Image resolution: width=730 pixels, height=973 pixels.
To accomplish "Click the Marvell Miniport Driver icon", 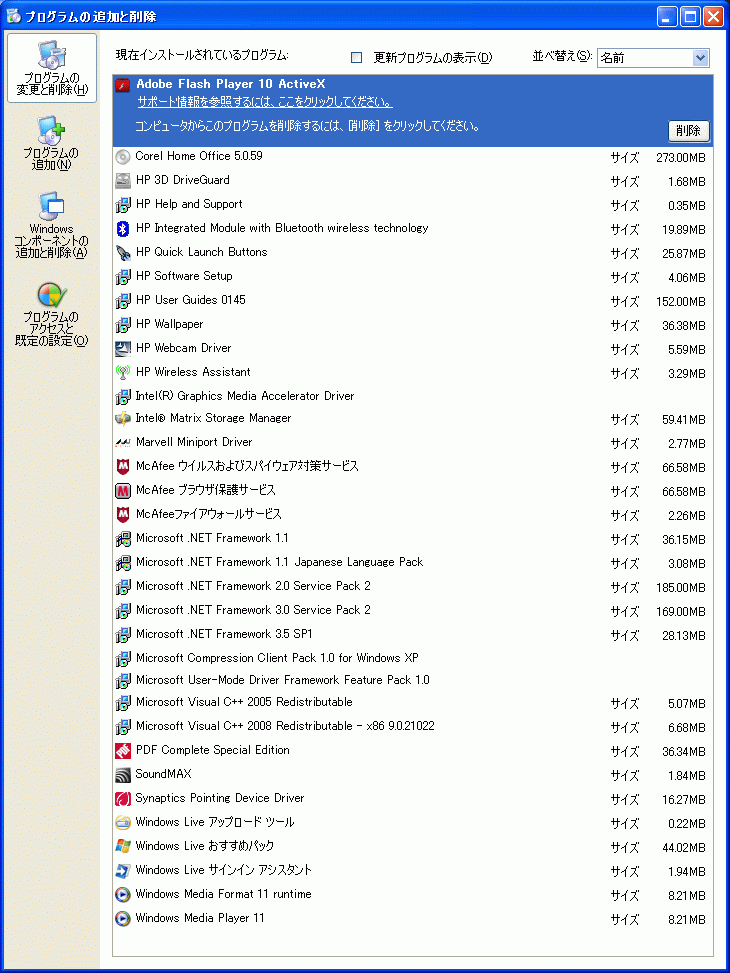I will (x=123, y=442).
